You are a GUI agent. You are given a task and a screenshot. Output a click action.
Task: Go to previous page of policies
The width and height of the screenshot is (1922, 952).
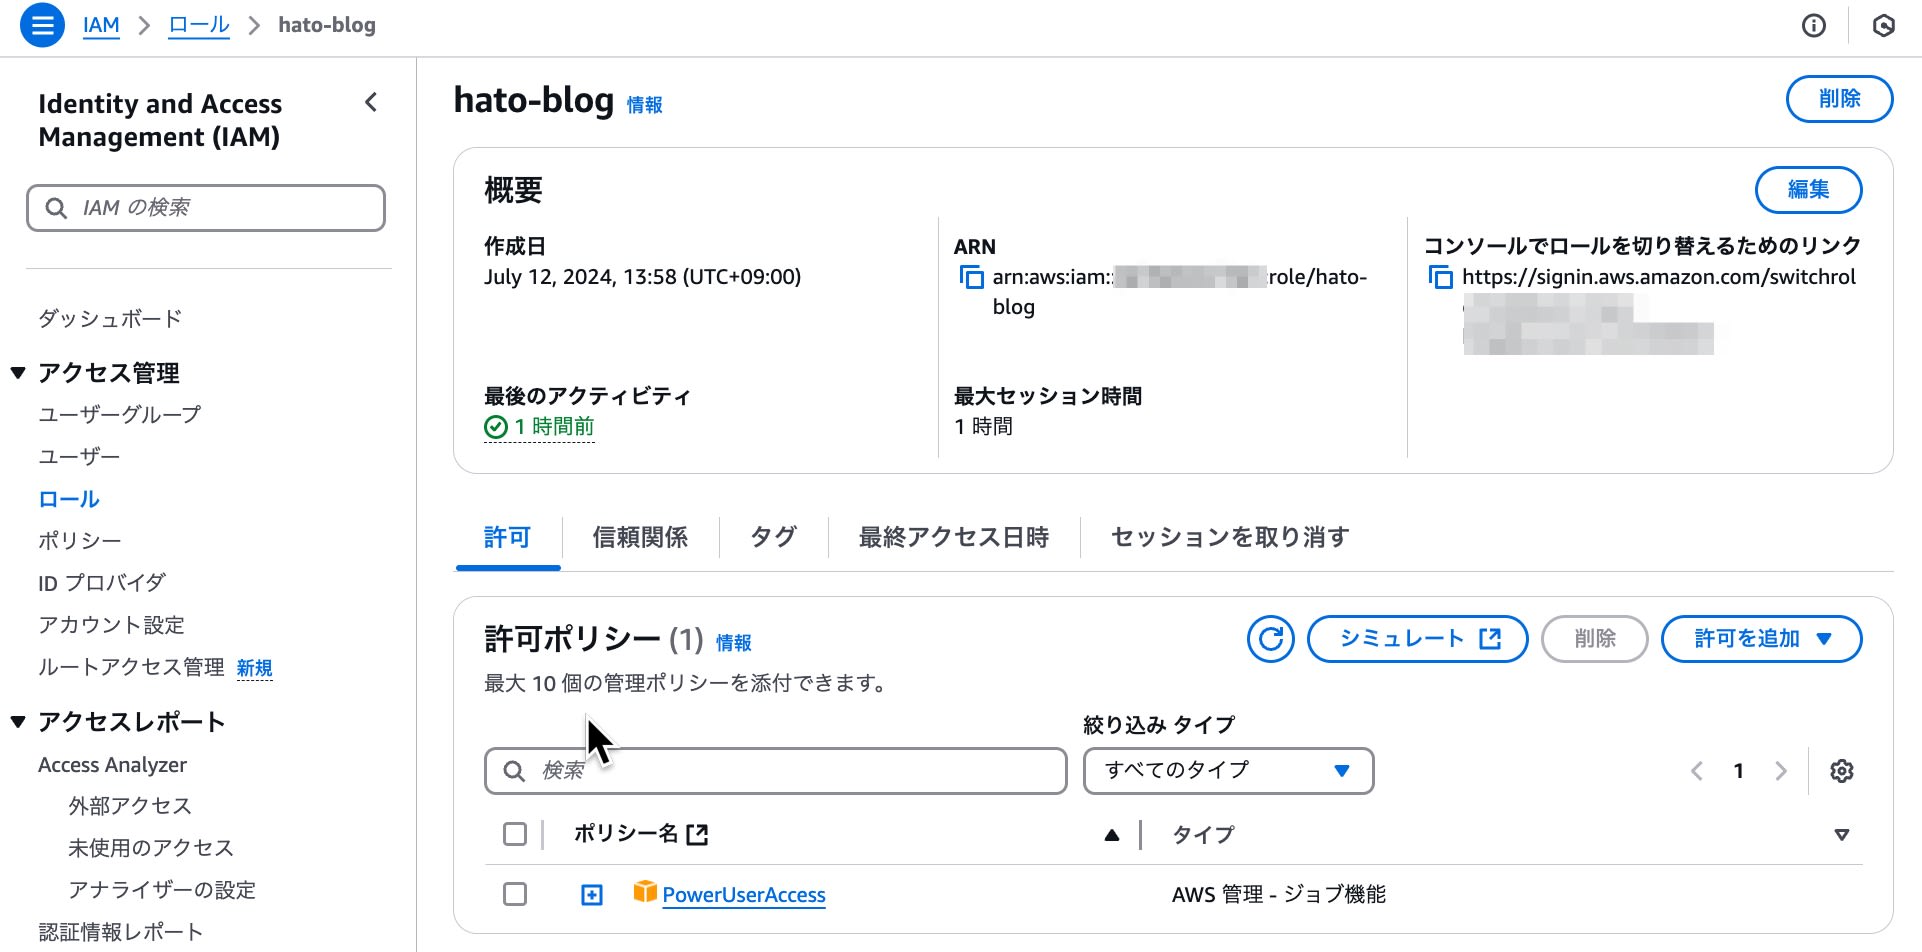1696,771
